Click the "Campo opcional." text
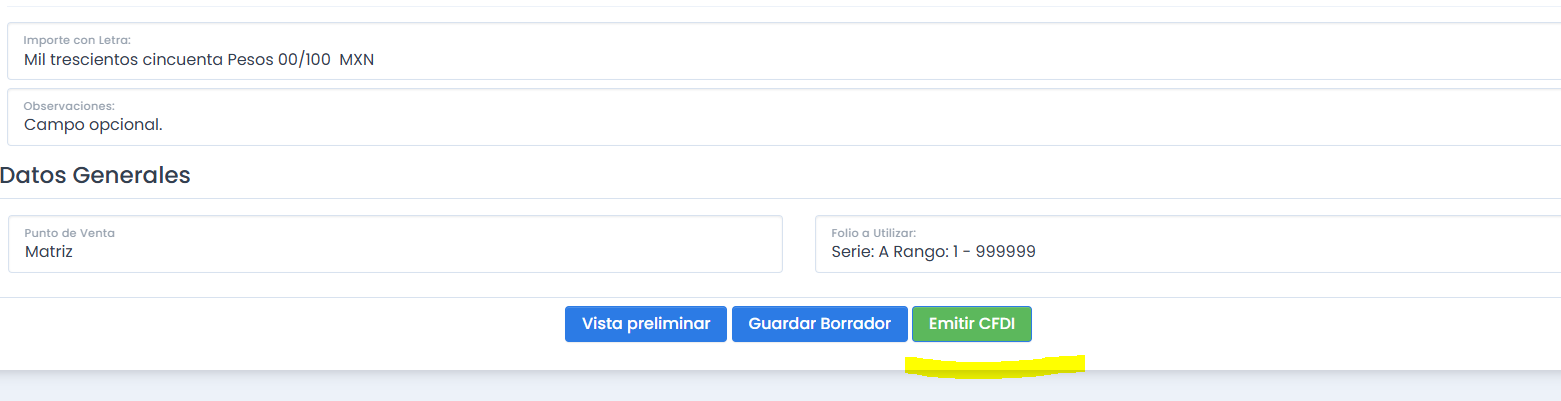This screenshot has height=401, width=1561. click(x=92, y=126)
